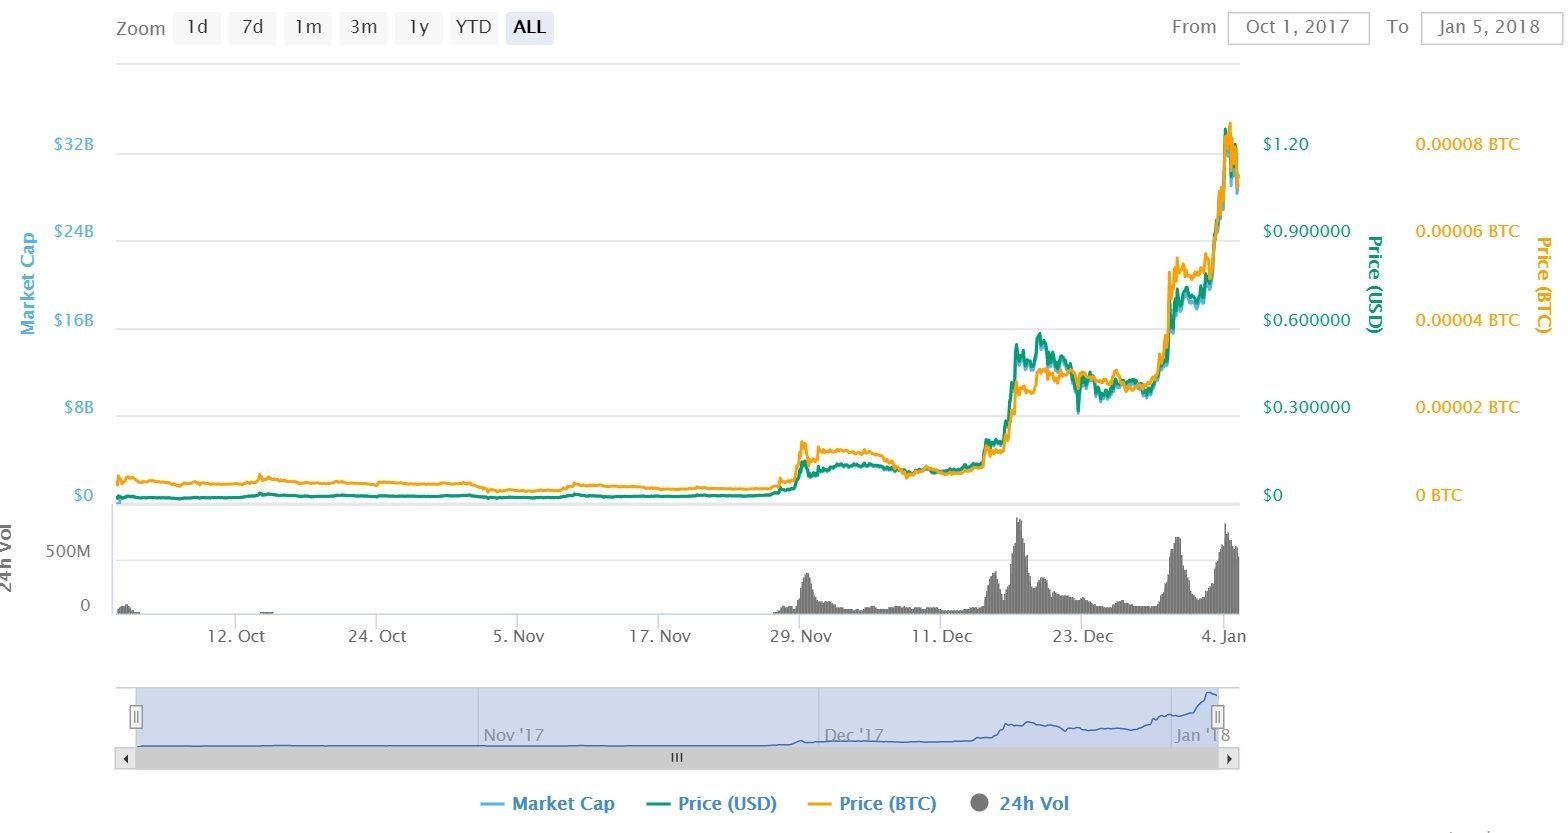Image resolution: width=1568 pixels, height=833 pixels.
Task: Toggle 24h Vol series in legend
Action: click(1020, 803)
